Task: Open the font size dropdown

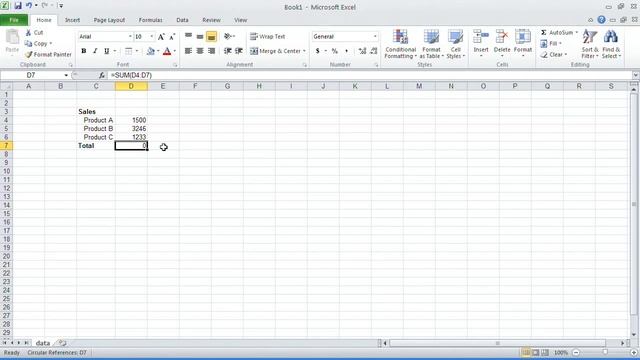Action: [x=152, y=37]
